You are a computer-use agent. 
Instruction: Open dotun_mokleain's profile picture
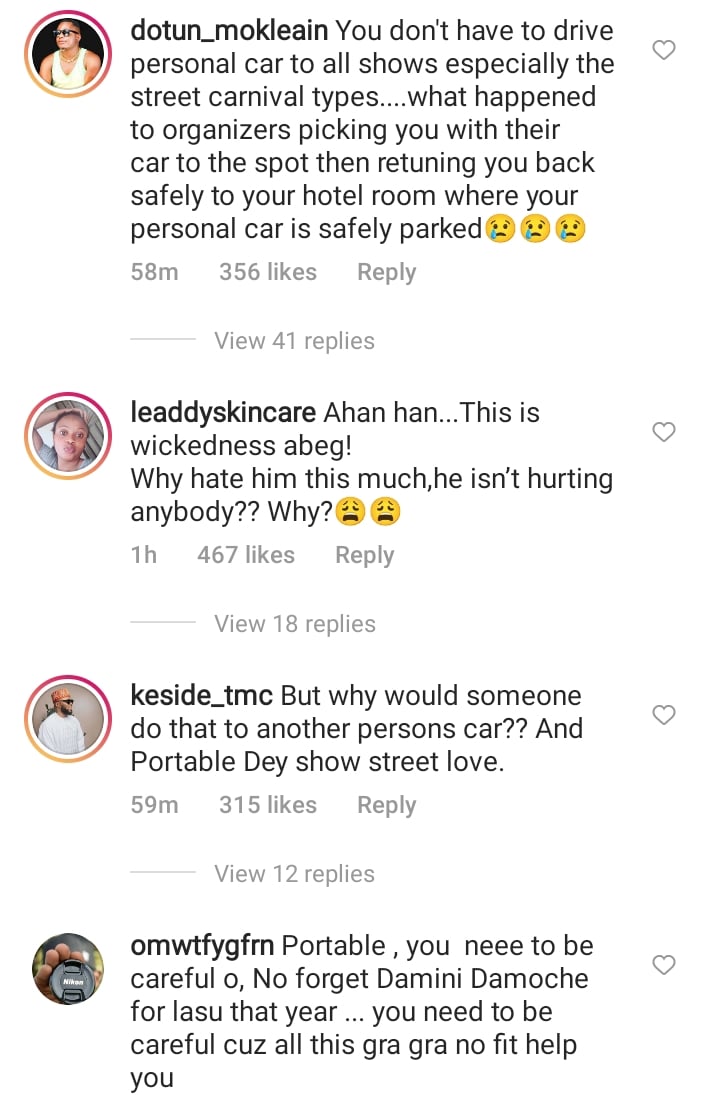69,56
